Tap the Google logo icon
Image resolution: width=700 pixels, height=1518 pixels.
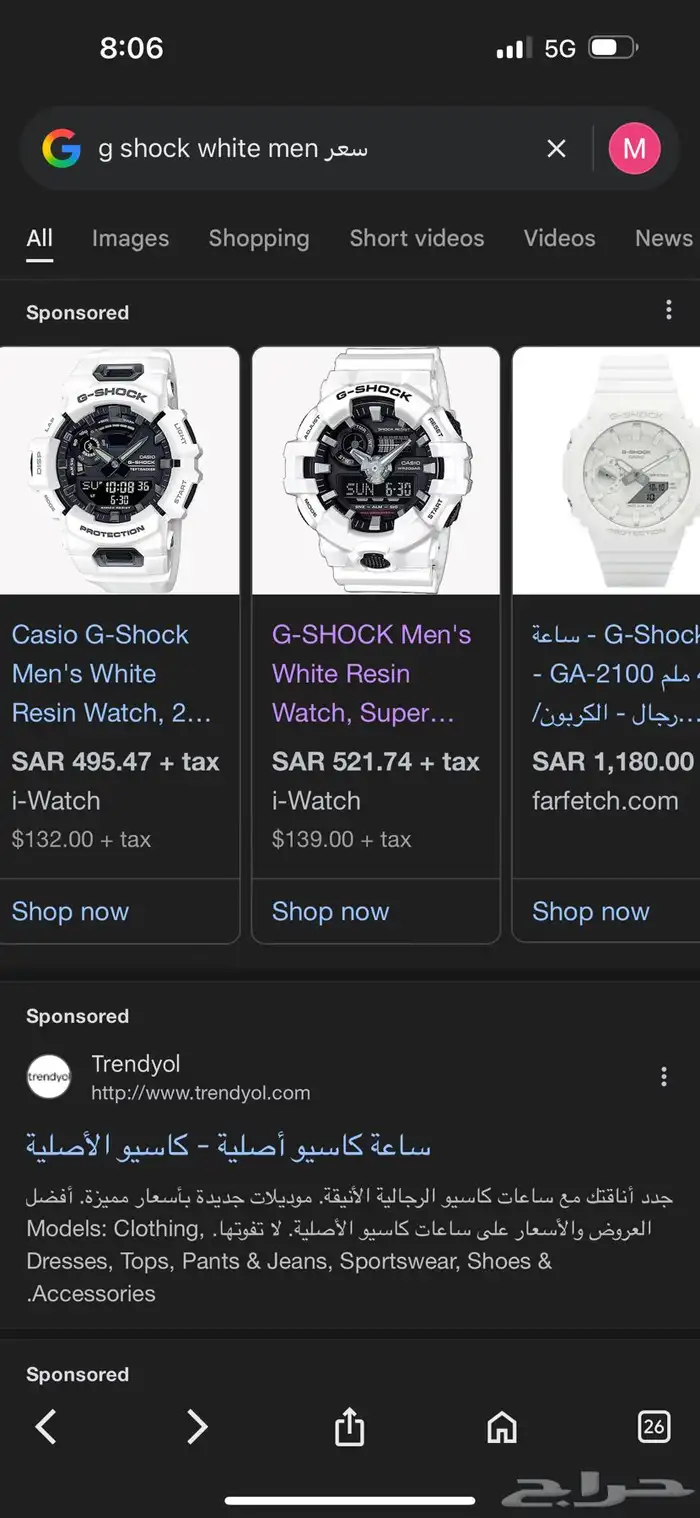pos(61,149)
